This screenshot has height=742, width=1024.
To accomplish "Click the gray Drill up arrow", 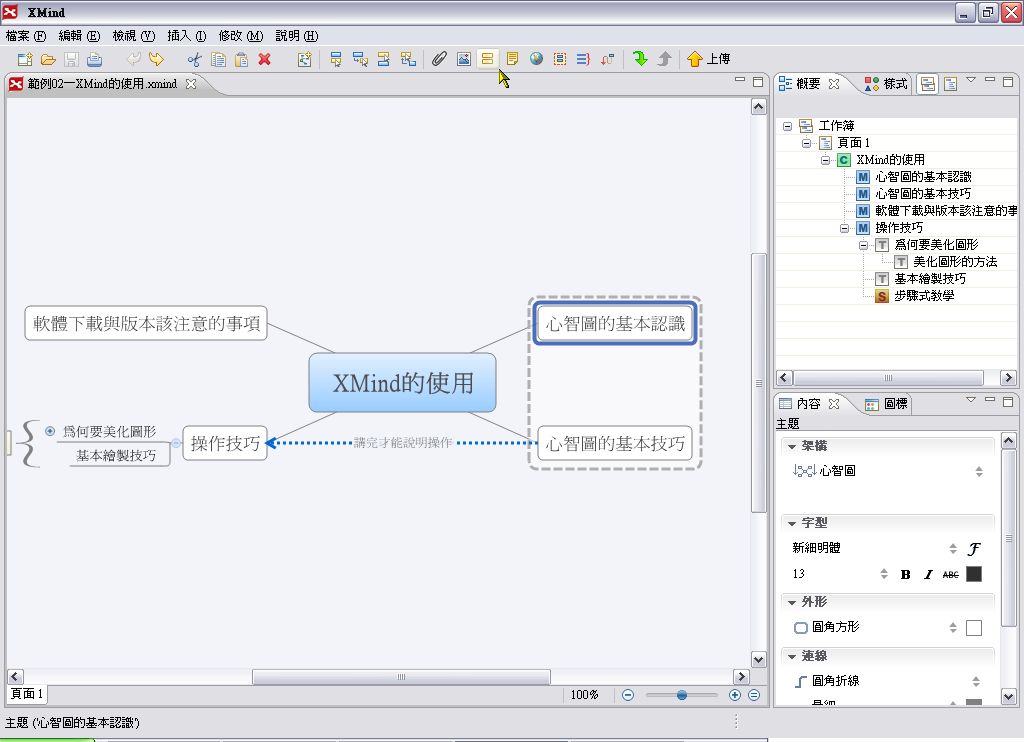I will tap(664, 59).
